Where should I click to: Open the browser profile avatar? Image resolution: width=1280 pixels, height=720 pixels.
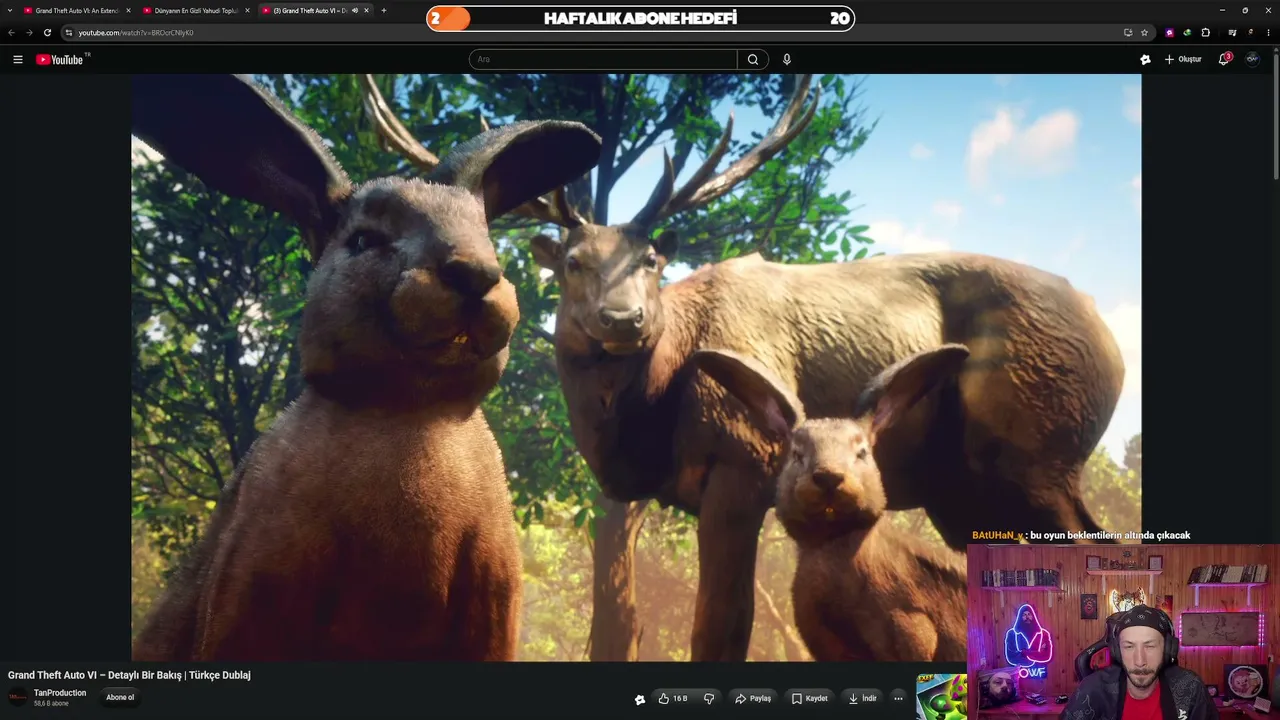(1250, 32)
